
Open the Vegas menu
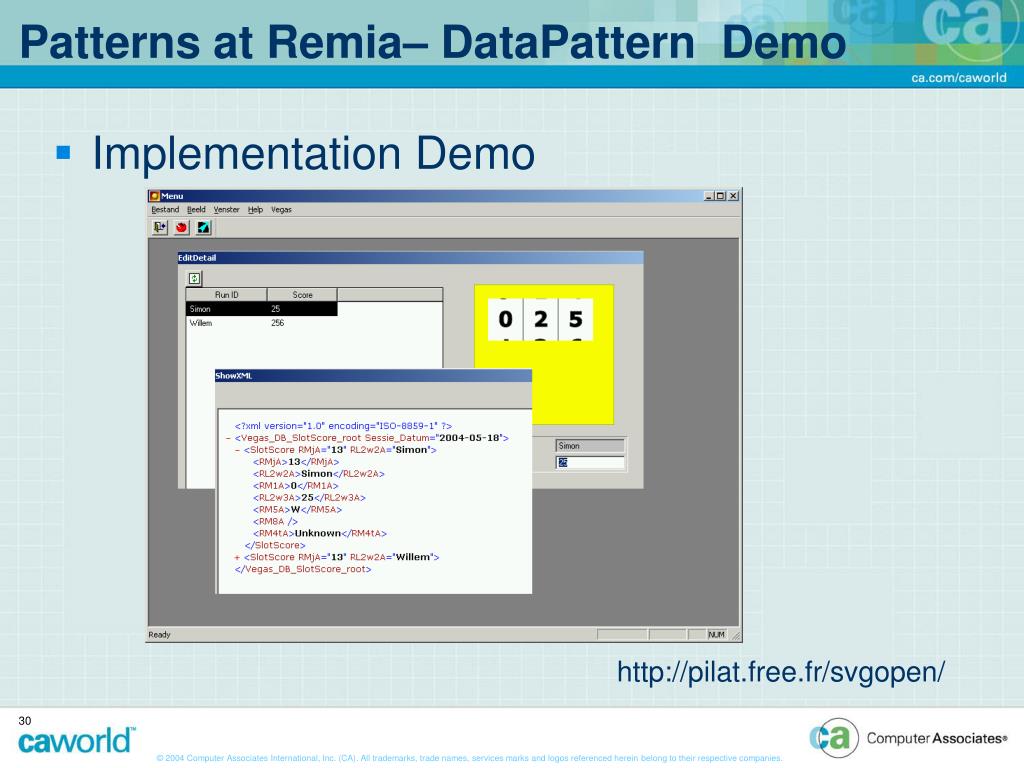pyautogui.click(x=281, y=210)
